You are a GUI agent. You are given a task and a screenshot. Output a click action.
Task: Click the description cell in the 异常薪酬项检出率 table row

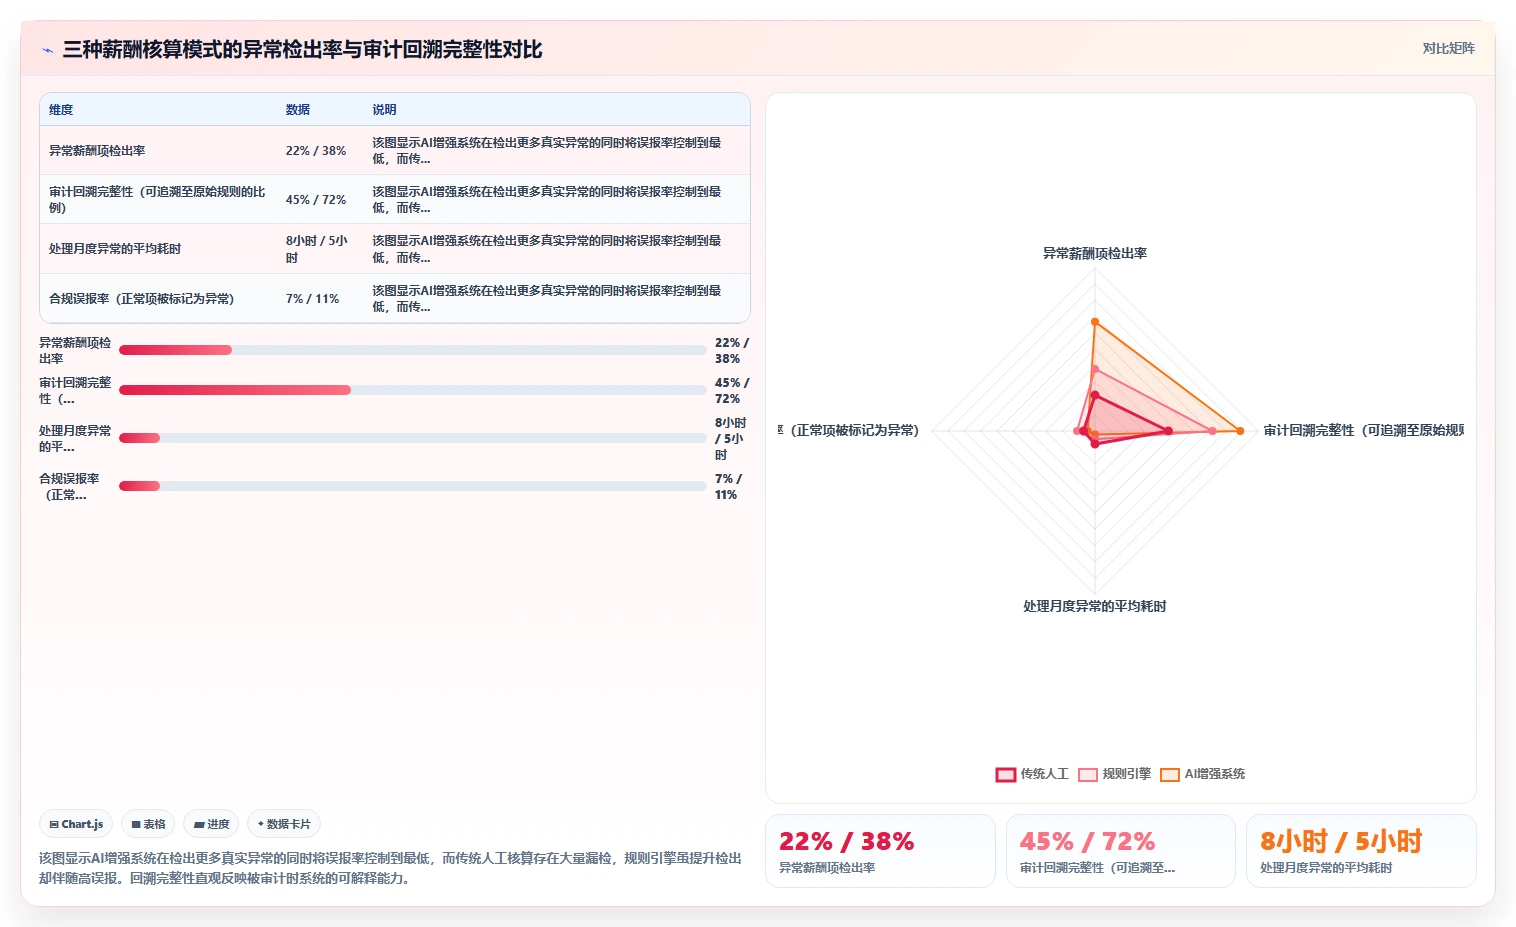[556, 151]
